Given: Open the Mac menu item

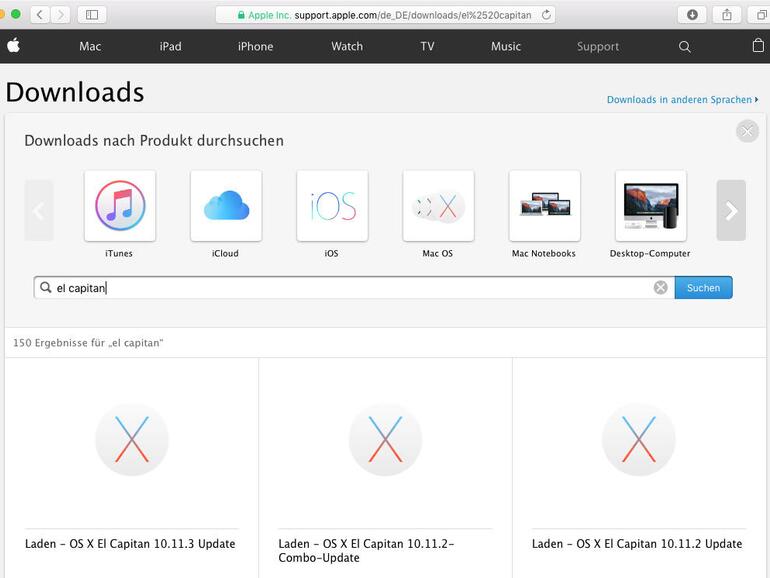Looking at the screenshot, I should 90,46.
